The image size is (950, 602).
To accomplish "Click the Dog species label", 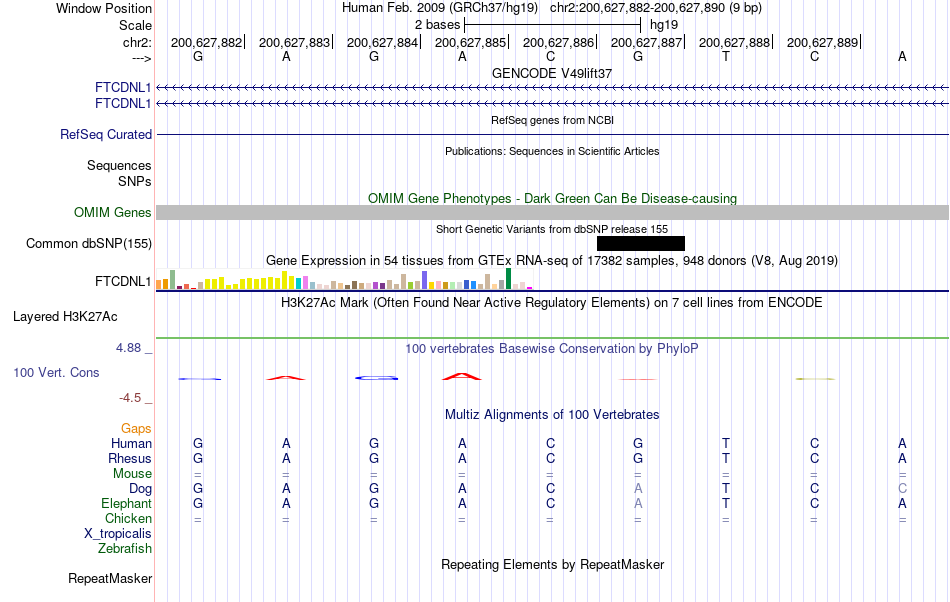I will [140, 488].
